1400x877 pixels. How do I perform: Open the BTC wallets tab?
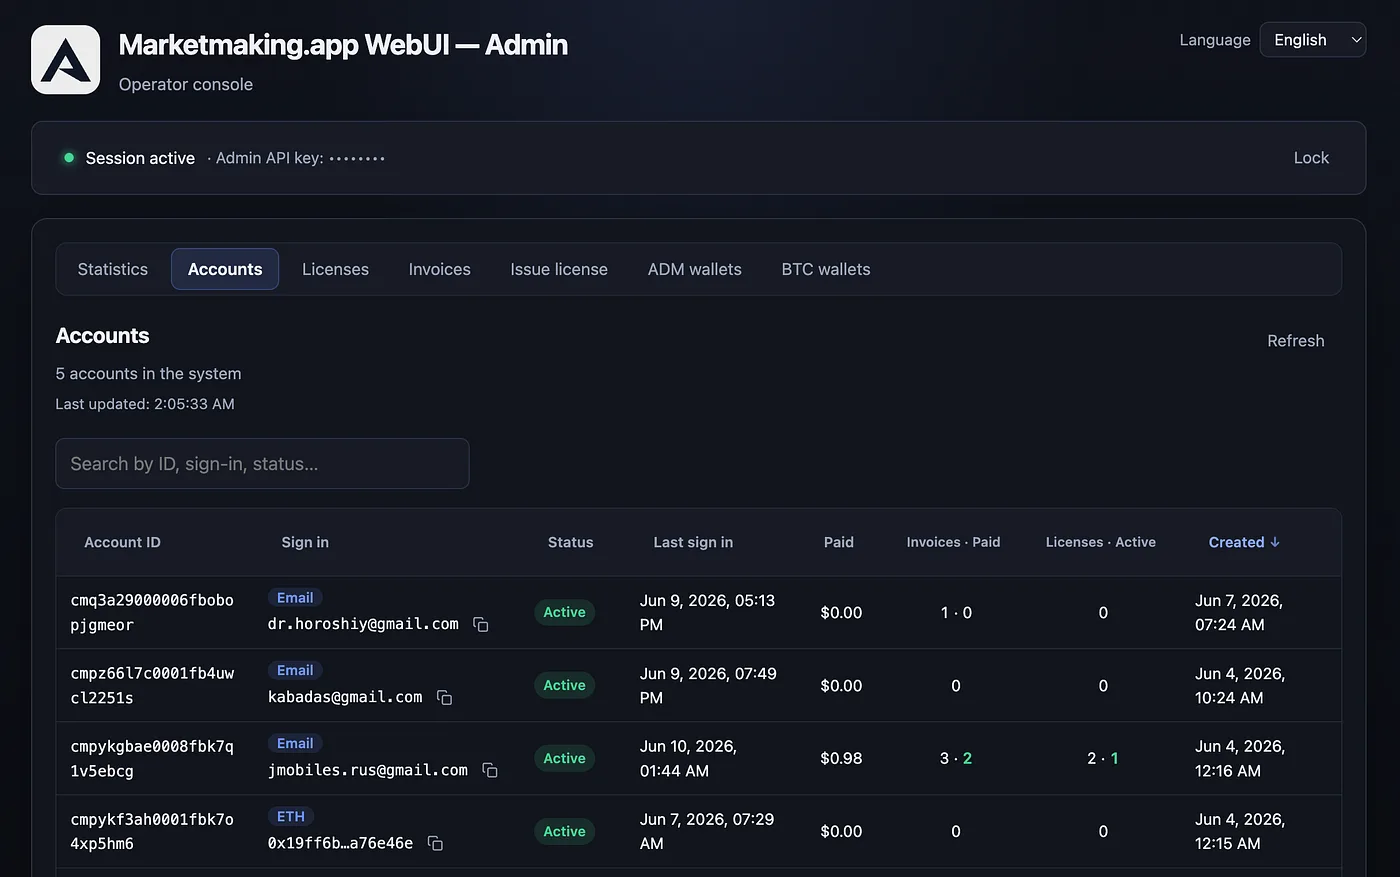tap(826, 269)
